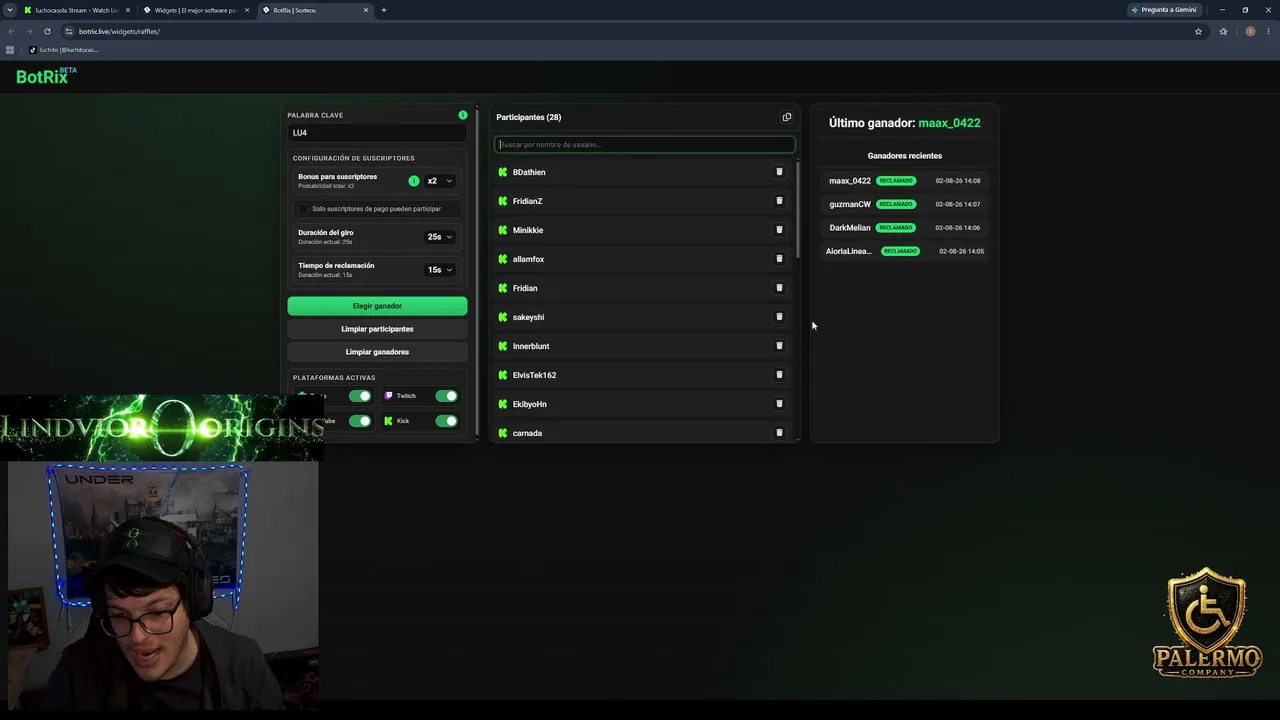The width and height of the screenshot is (1280, 720).
Task: Open Chrome three-dot menu
Action: pos(1267,31)
